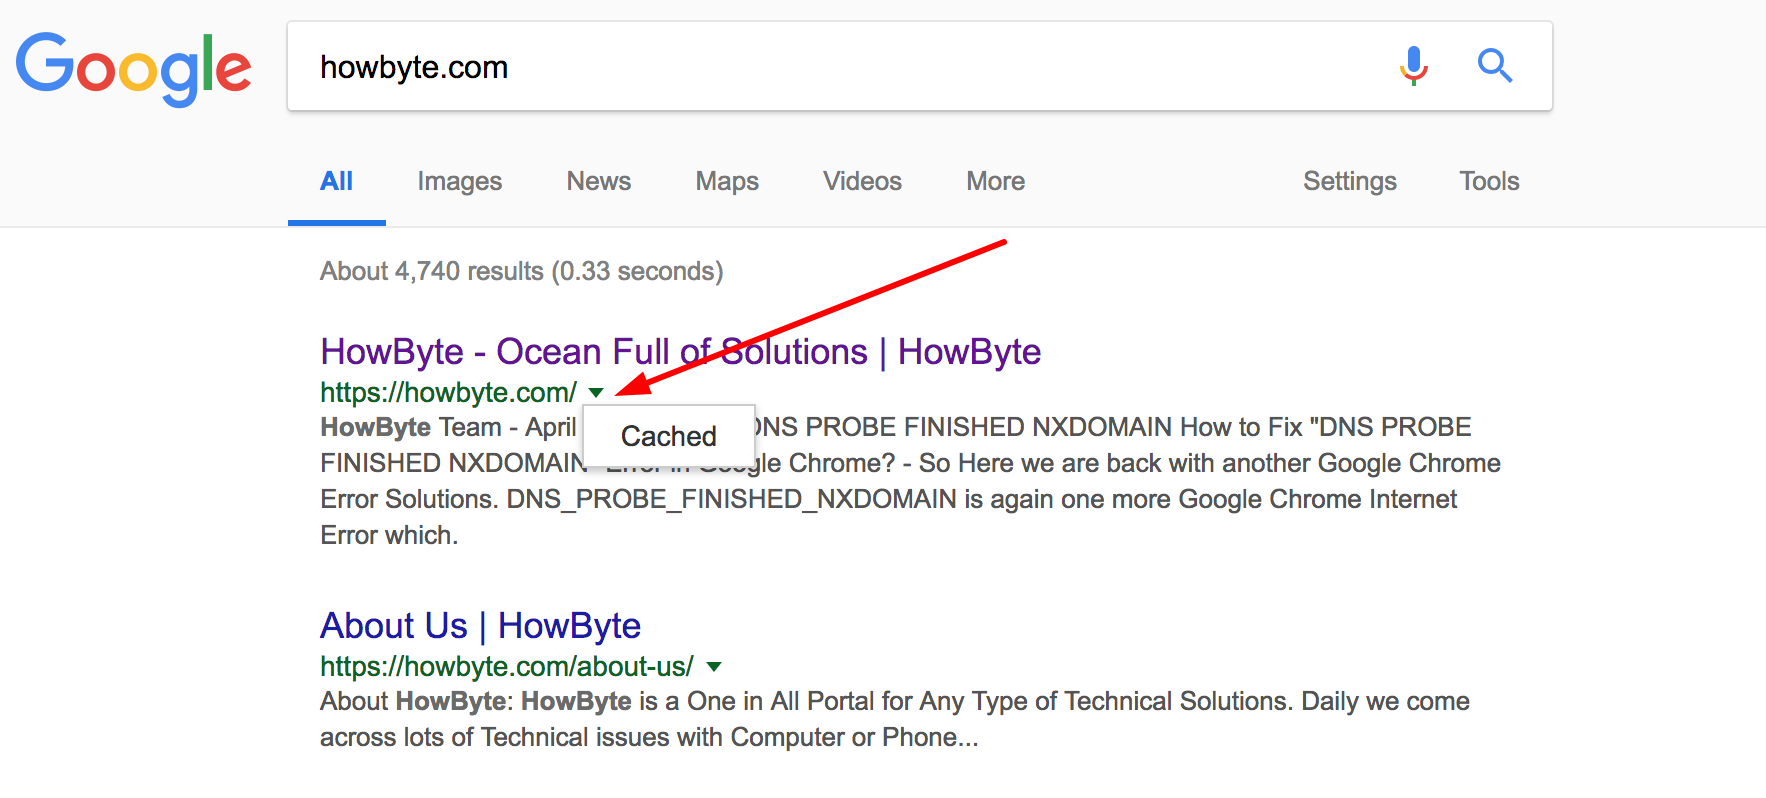Open the Videos search section
1766x798 pixels.
(861, 181)
